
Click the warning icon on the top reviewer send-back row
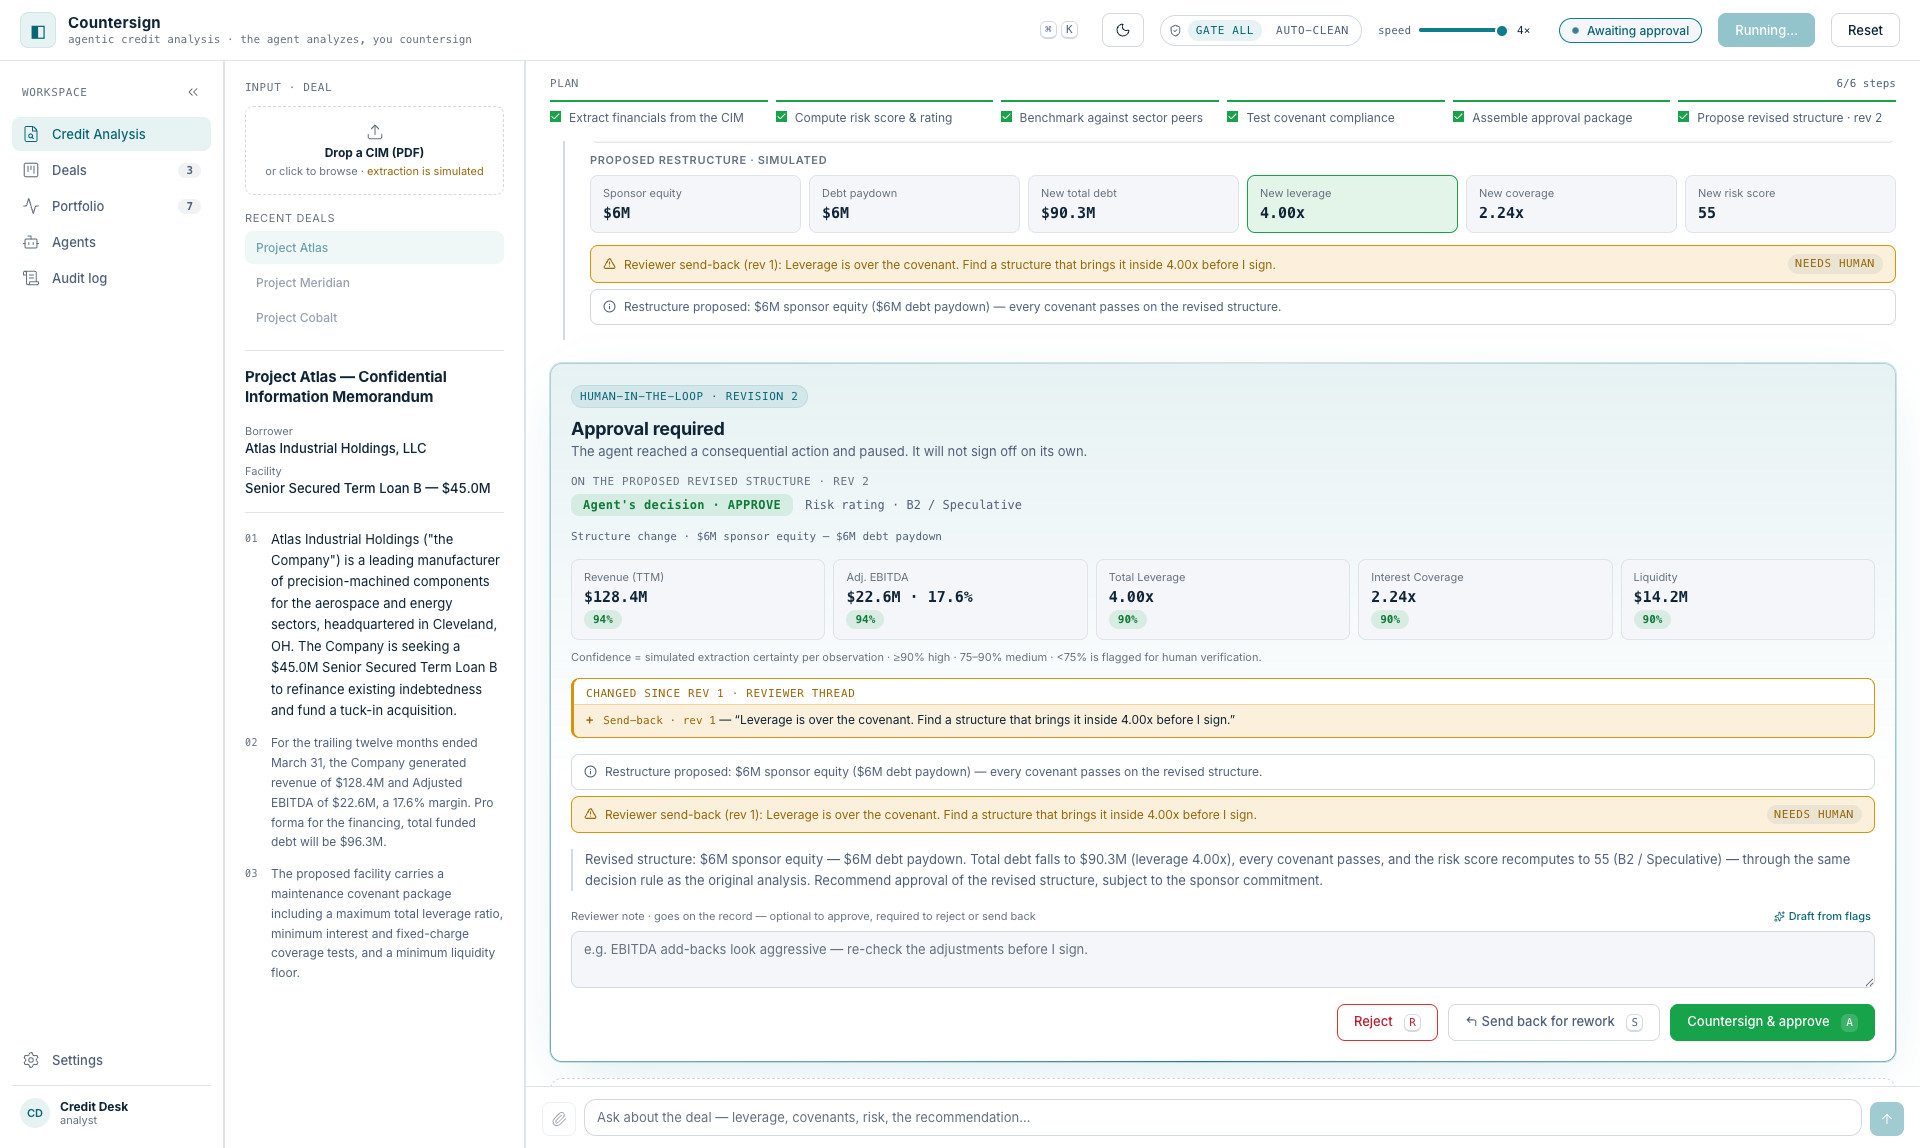pos(609,264)
